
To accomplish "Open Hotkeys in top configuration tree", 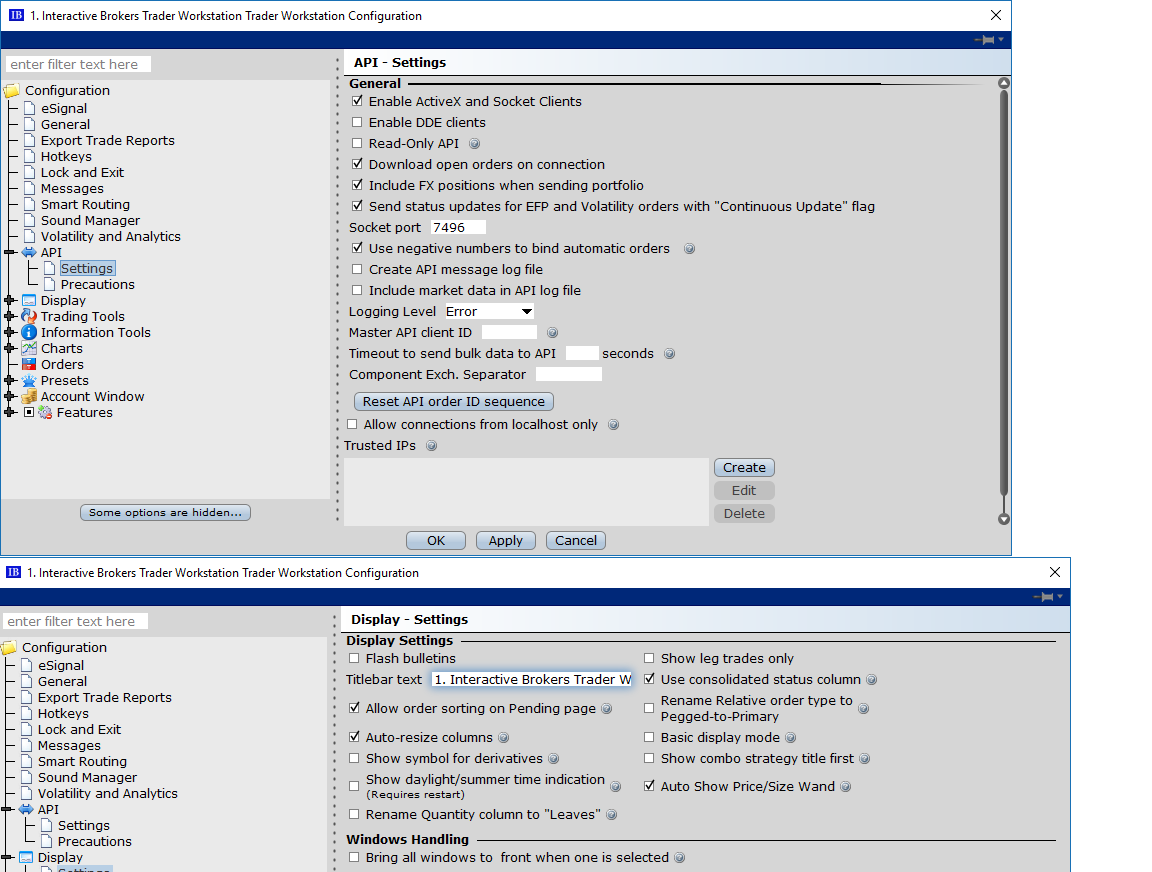I will [x=66, y=156].
